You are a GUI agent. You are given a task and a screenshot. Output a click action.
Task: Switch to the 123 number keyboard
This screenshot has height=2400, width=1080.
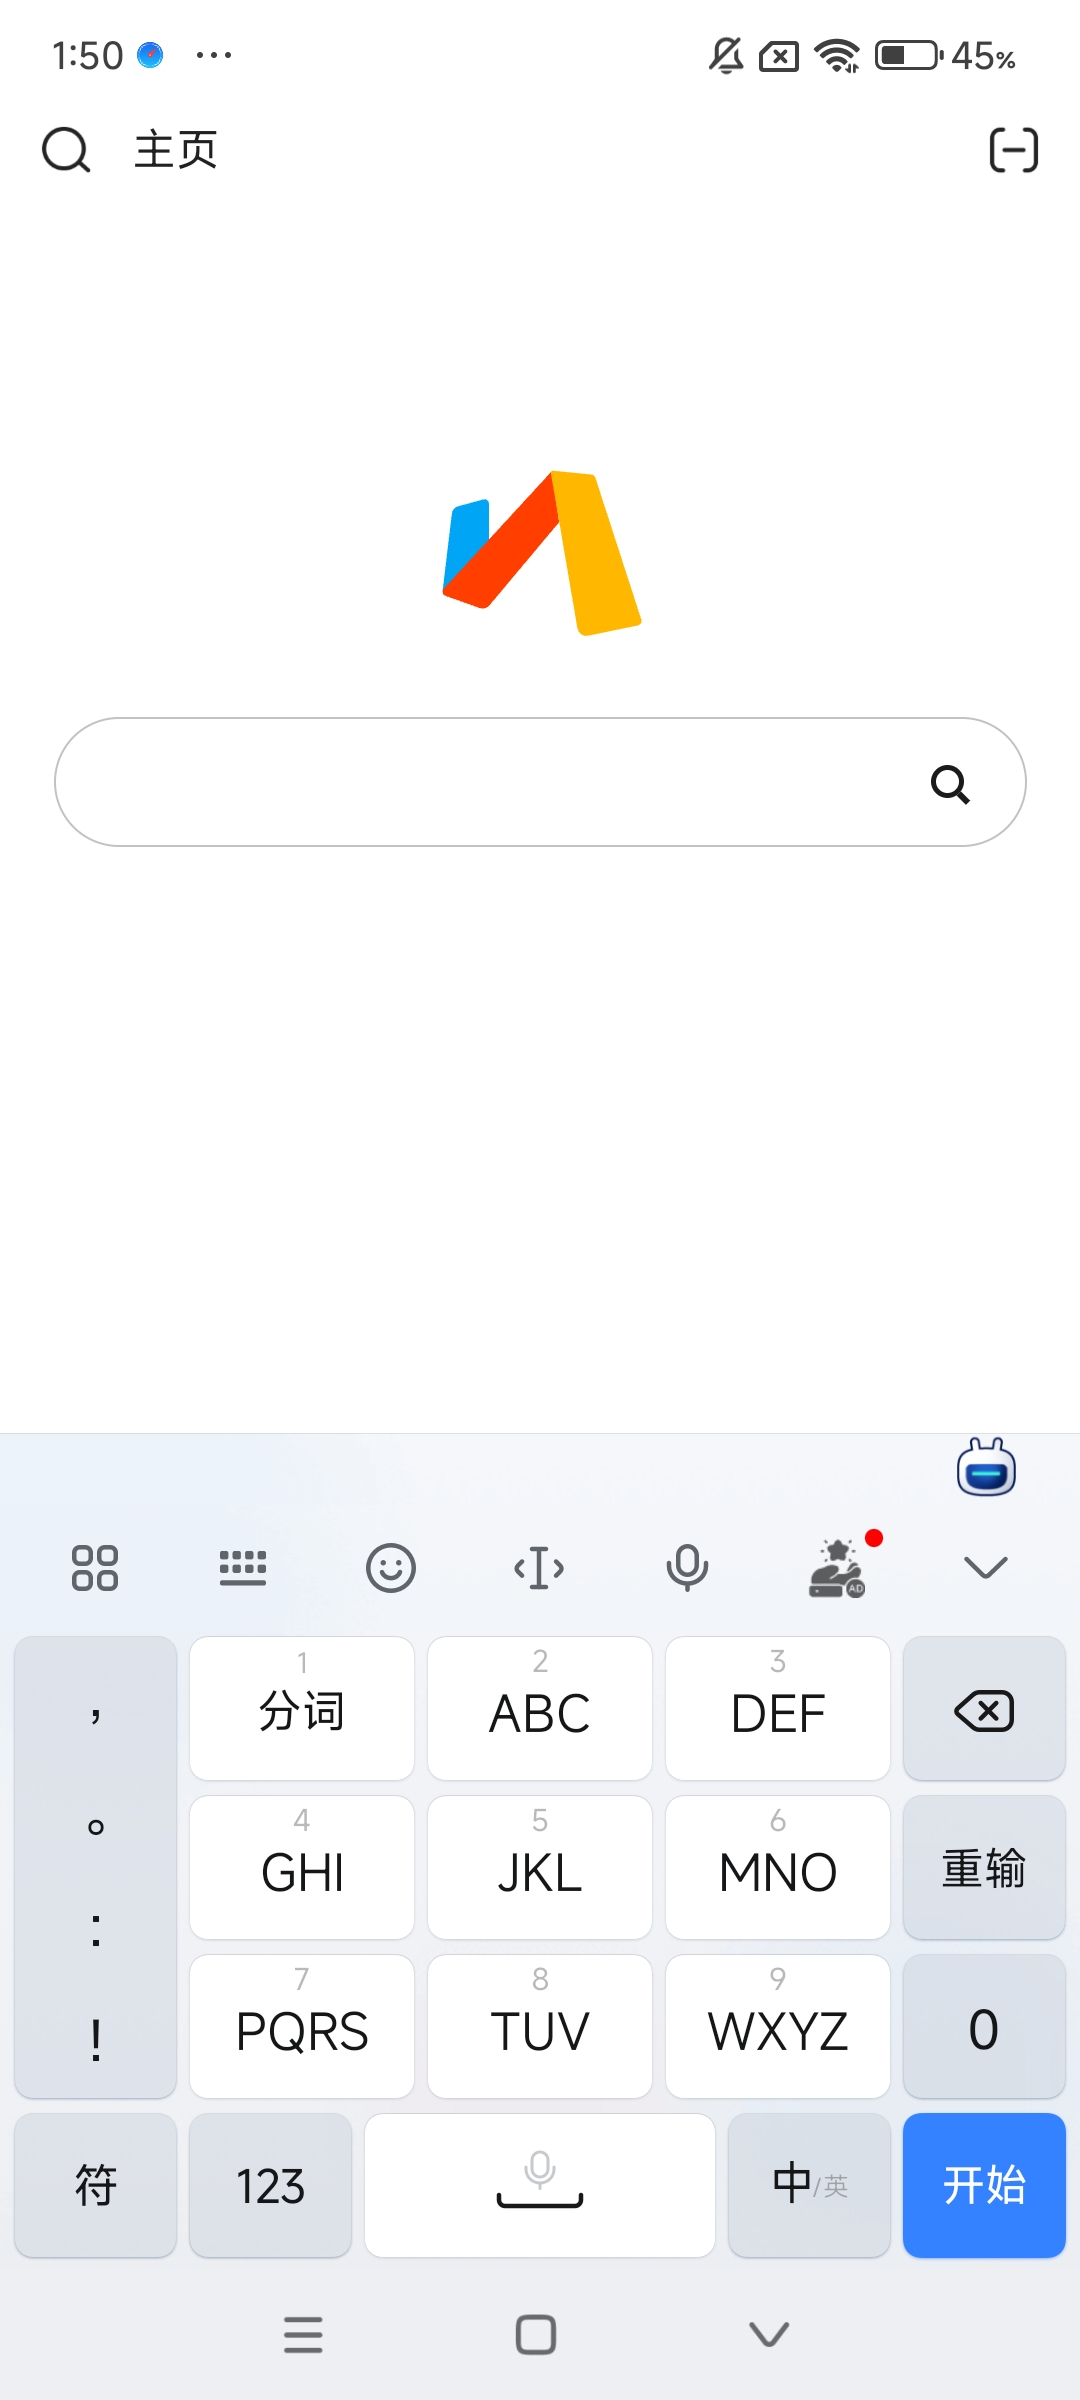click(x=270, y=2185)
